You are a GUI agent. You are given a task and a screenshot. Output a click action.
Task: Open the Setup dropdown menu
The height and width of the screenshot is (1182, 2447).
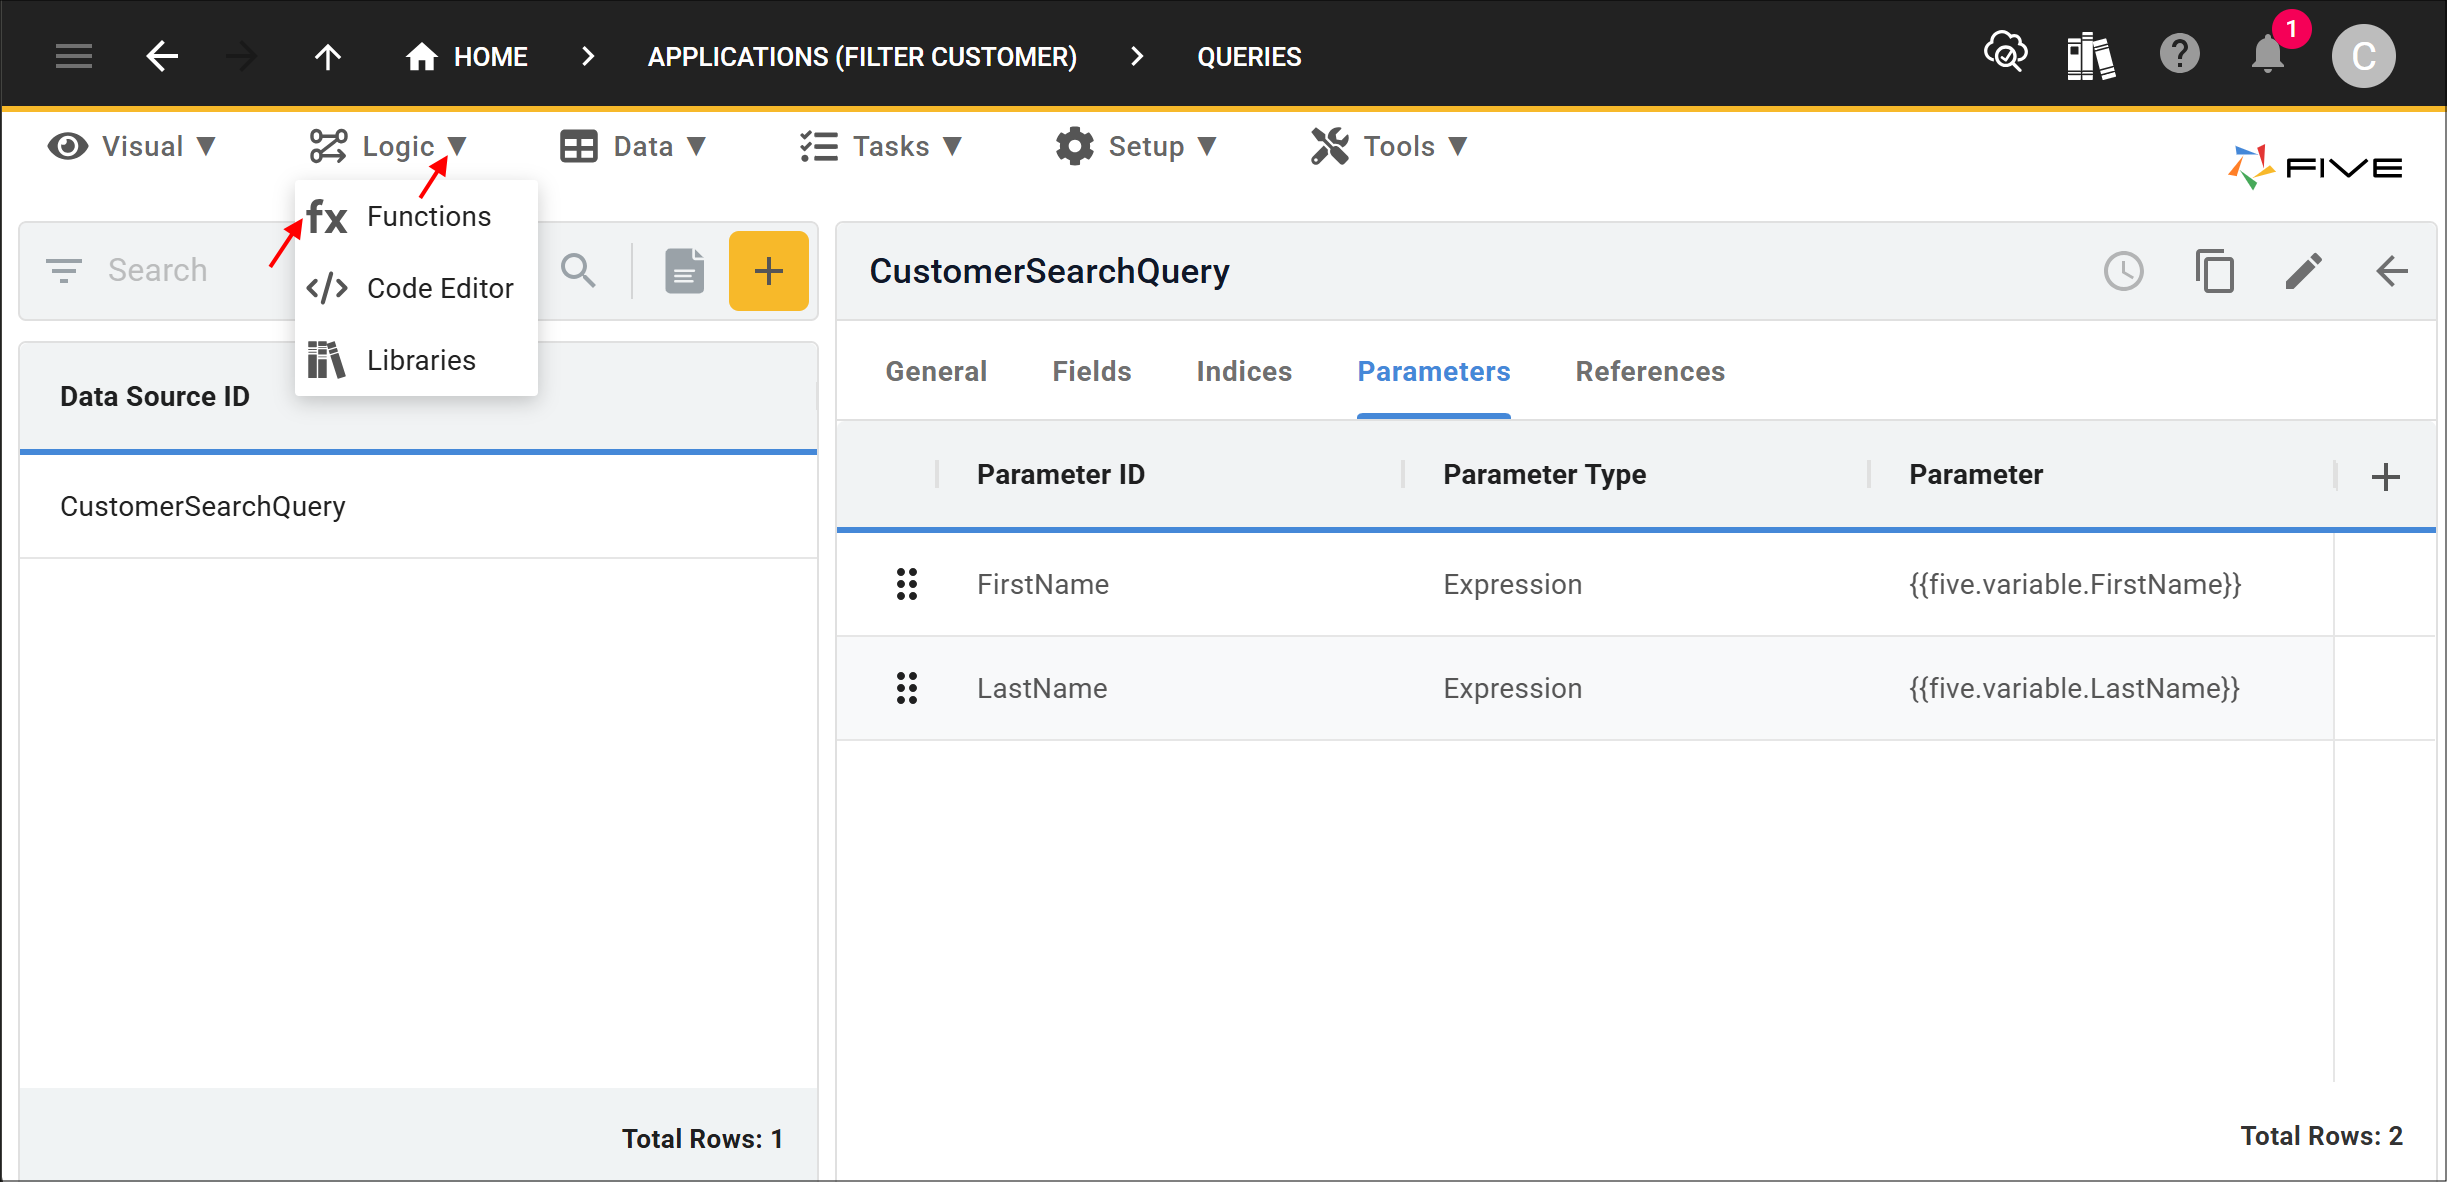(1137, 147)
